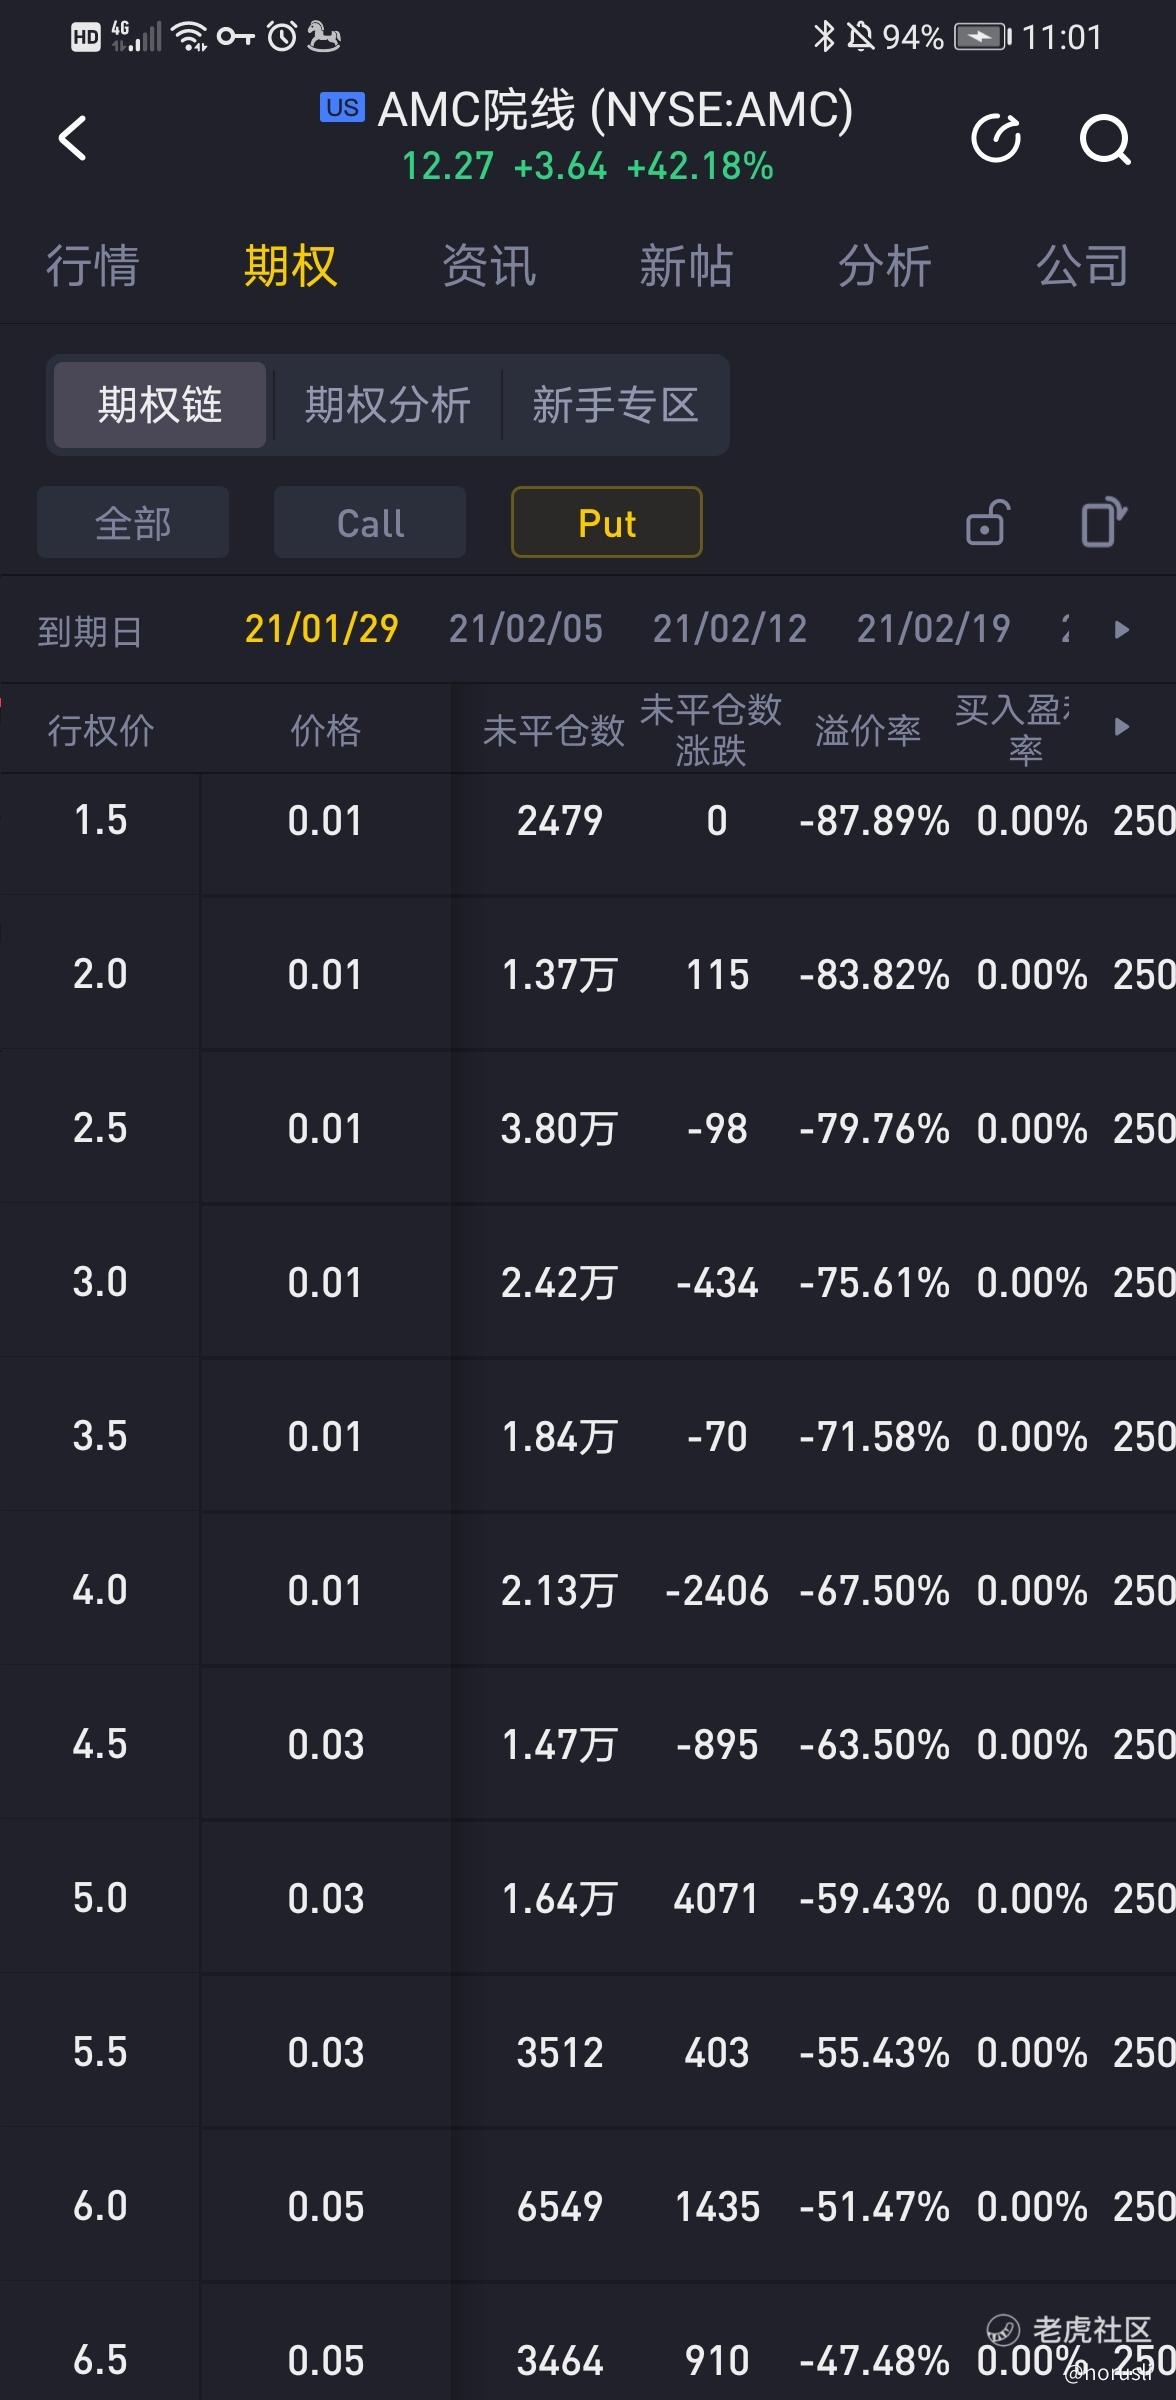
Task: Open the strike 5.0 put row
Action: click(588, 1897)
